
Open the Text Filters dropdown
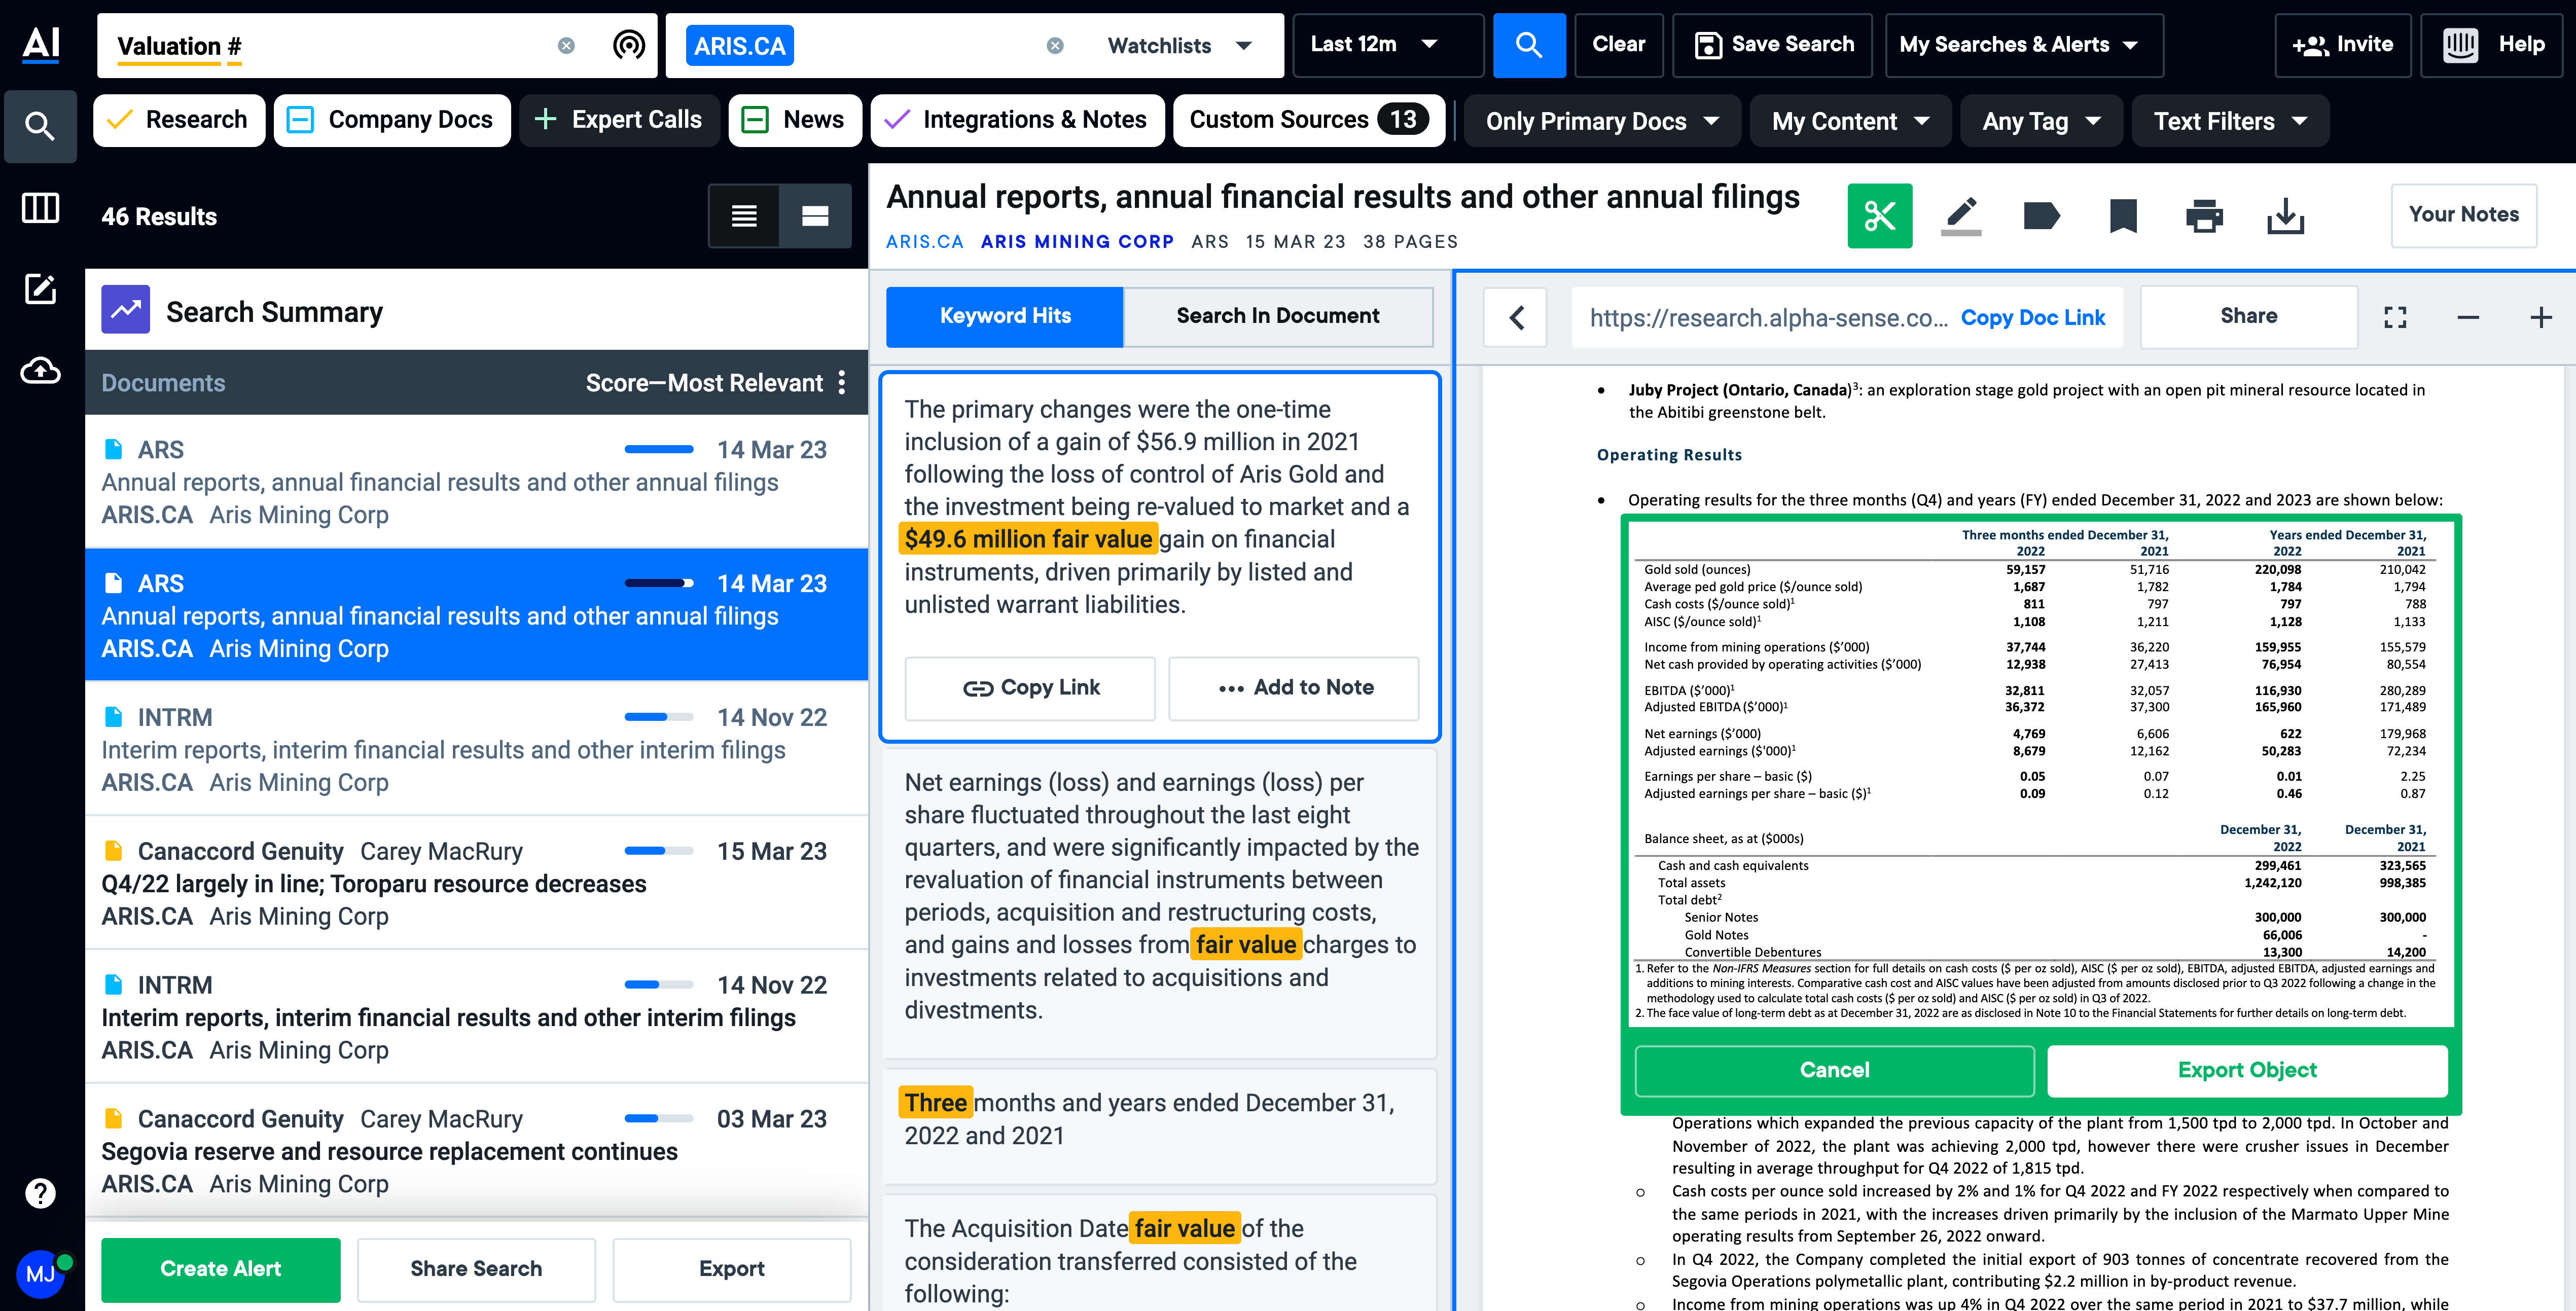2230,121
